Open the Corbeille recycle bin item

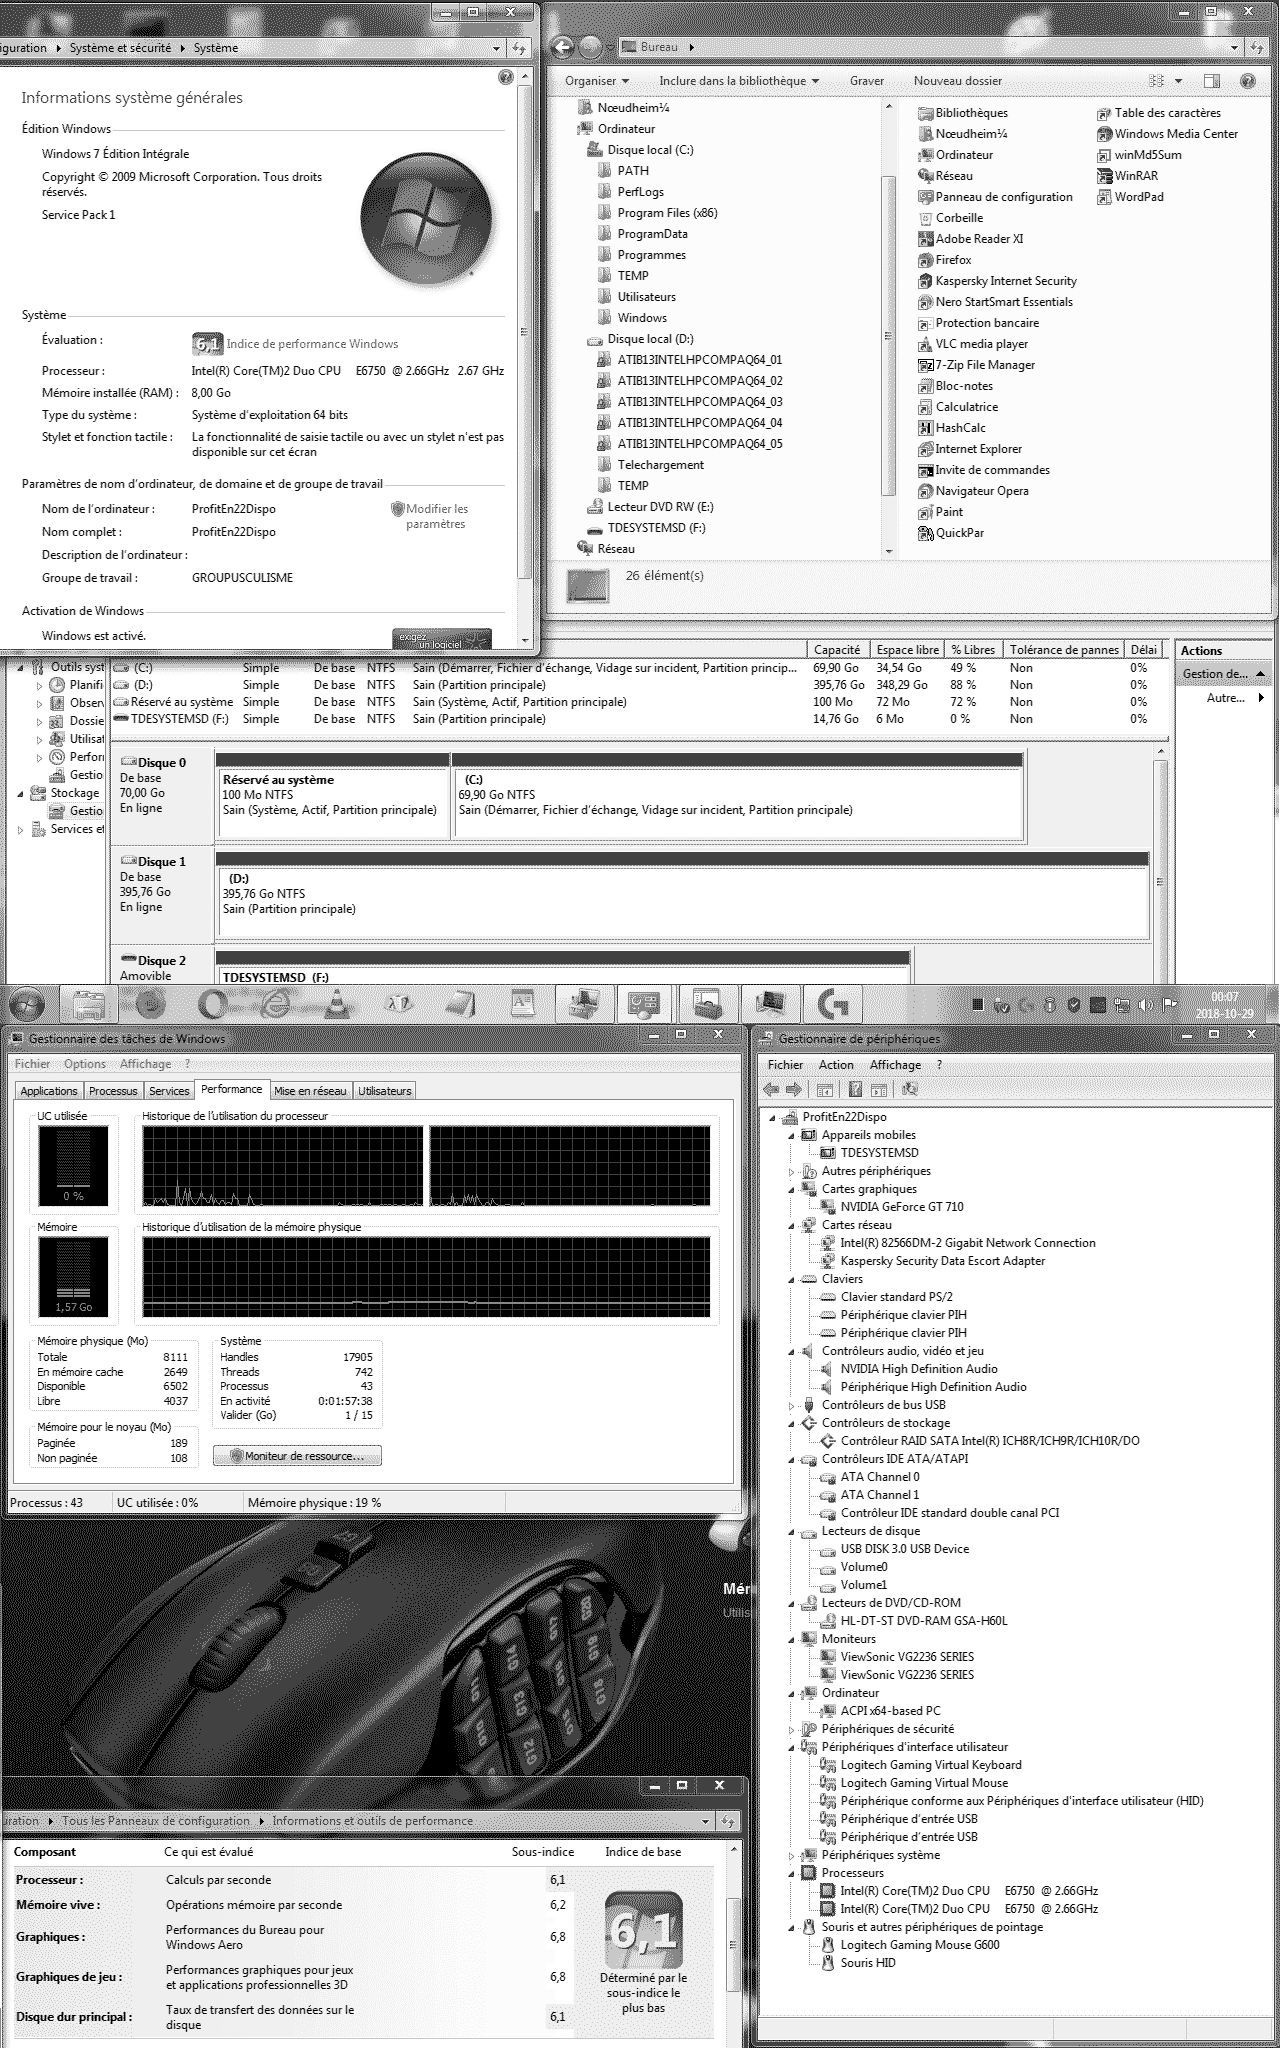tap(950, 218)
